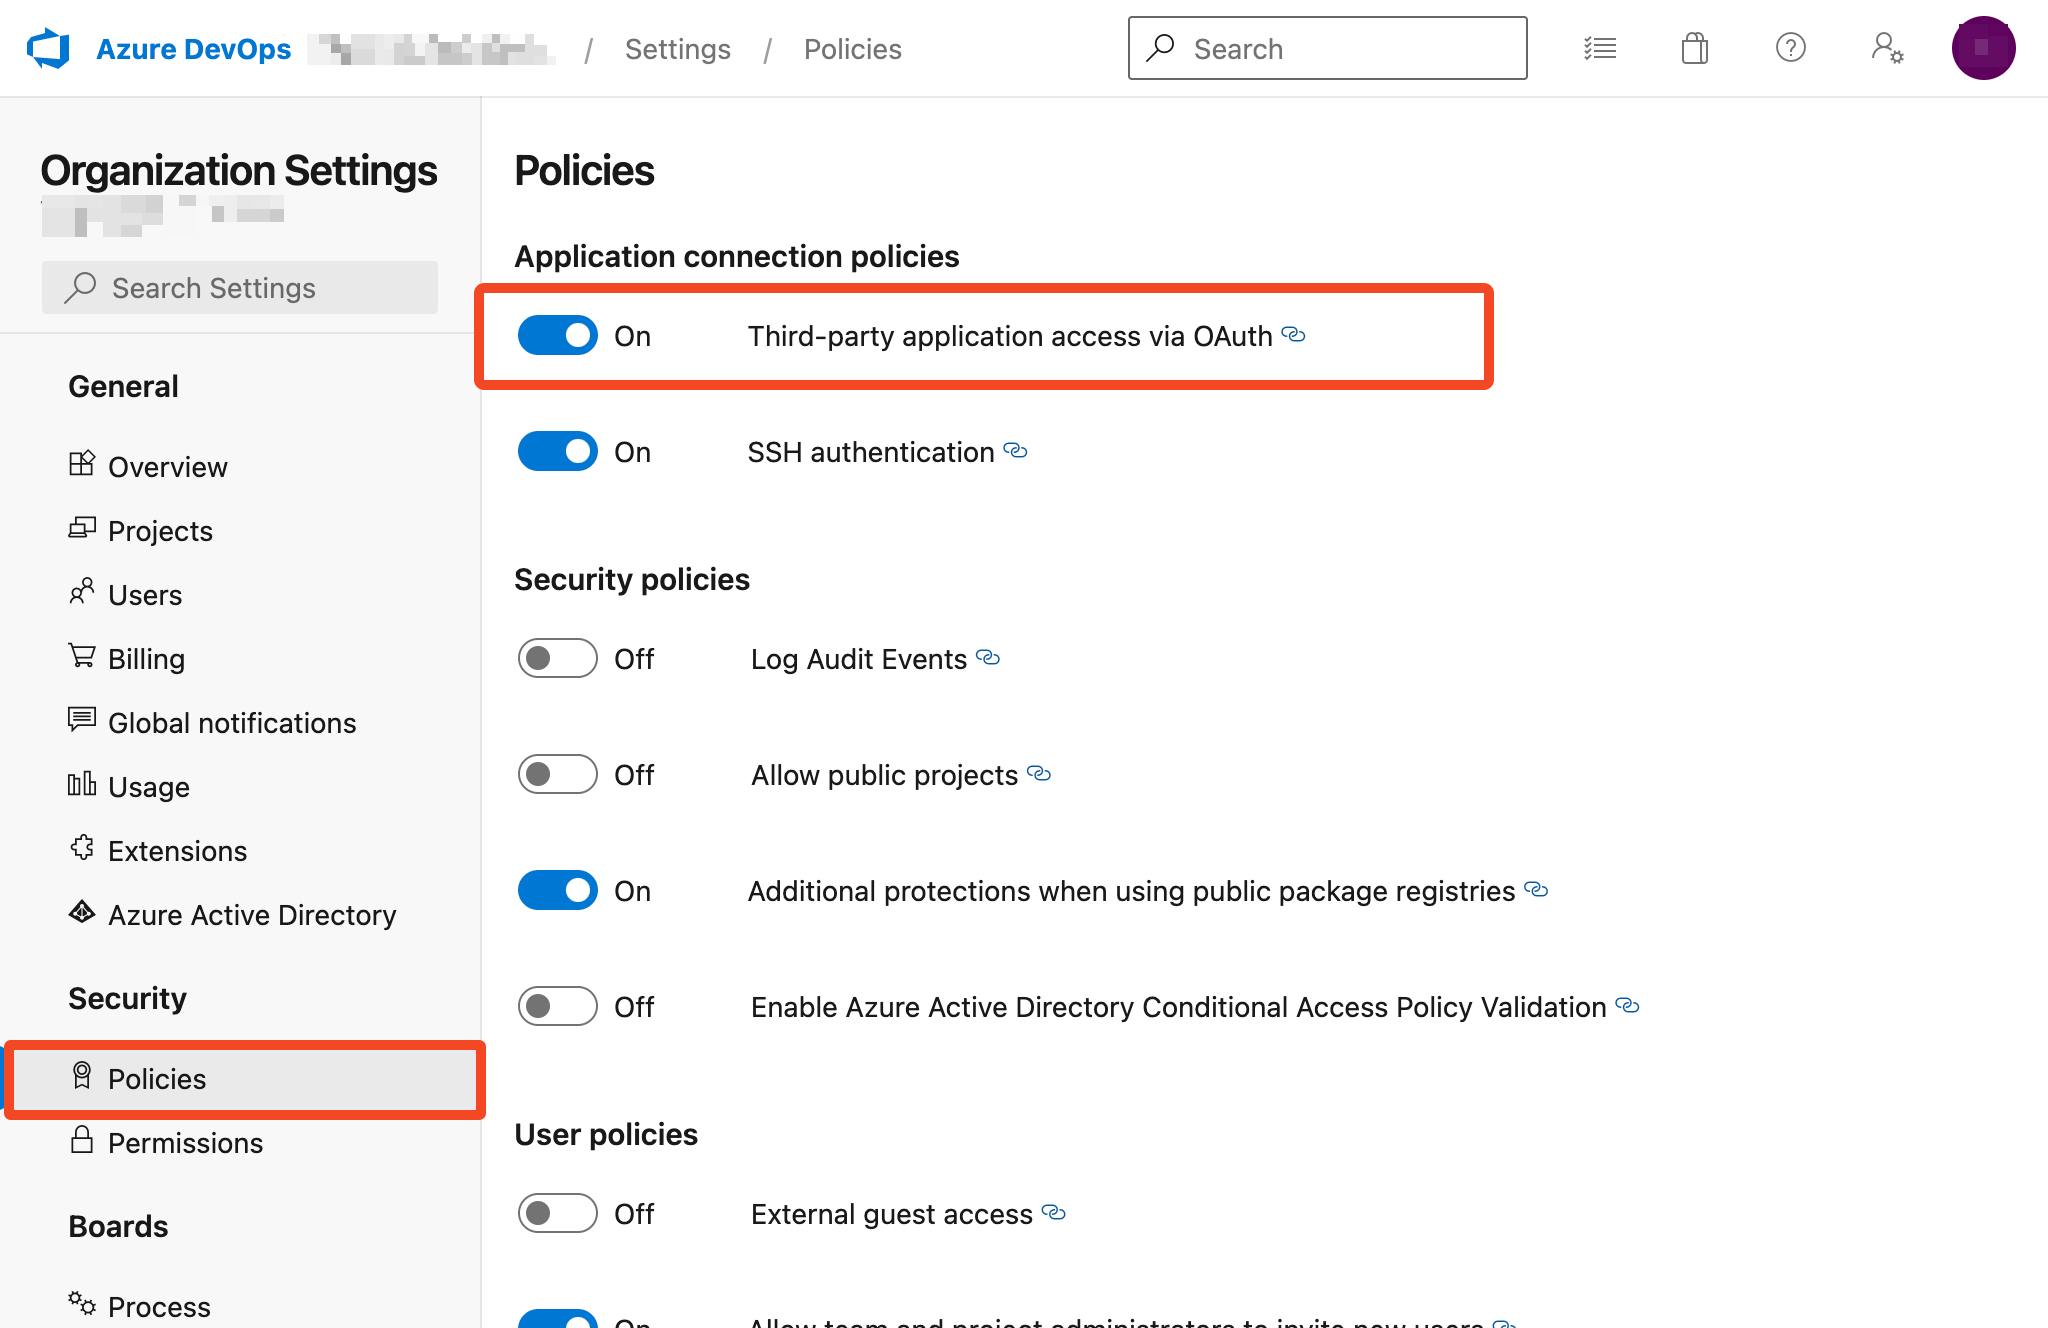Click the Overview sidebar icon

tap(82, 464)
